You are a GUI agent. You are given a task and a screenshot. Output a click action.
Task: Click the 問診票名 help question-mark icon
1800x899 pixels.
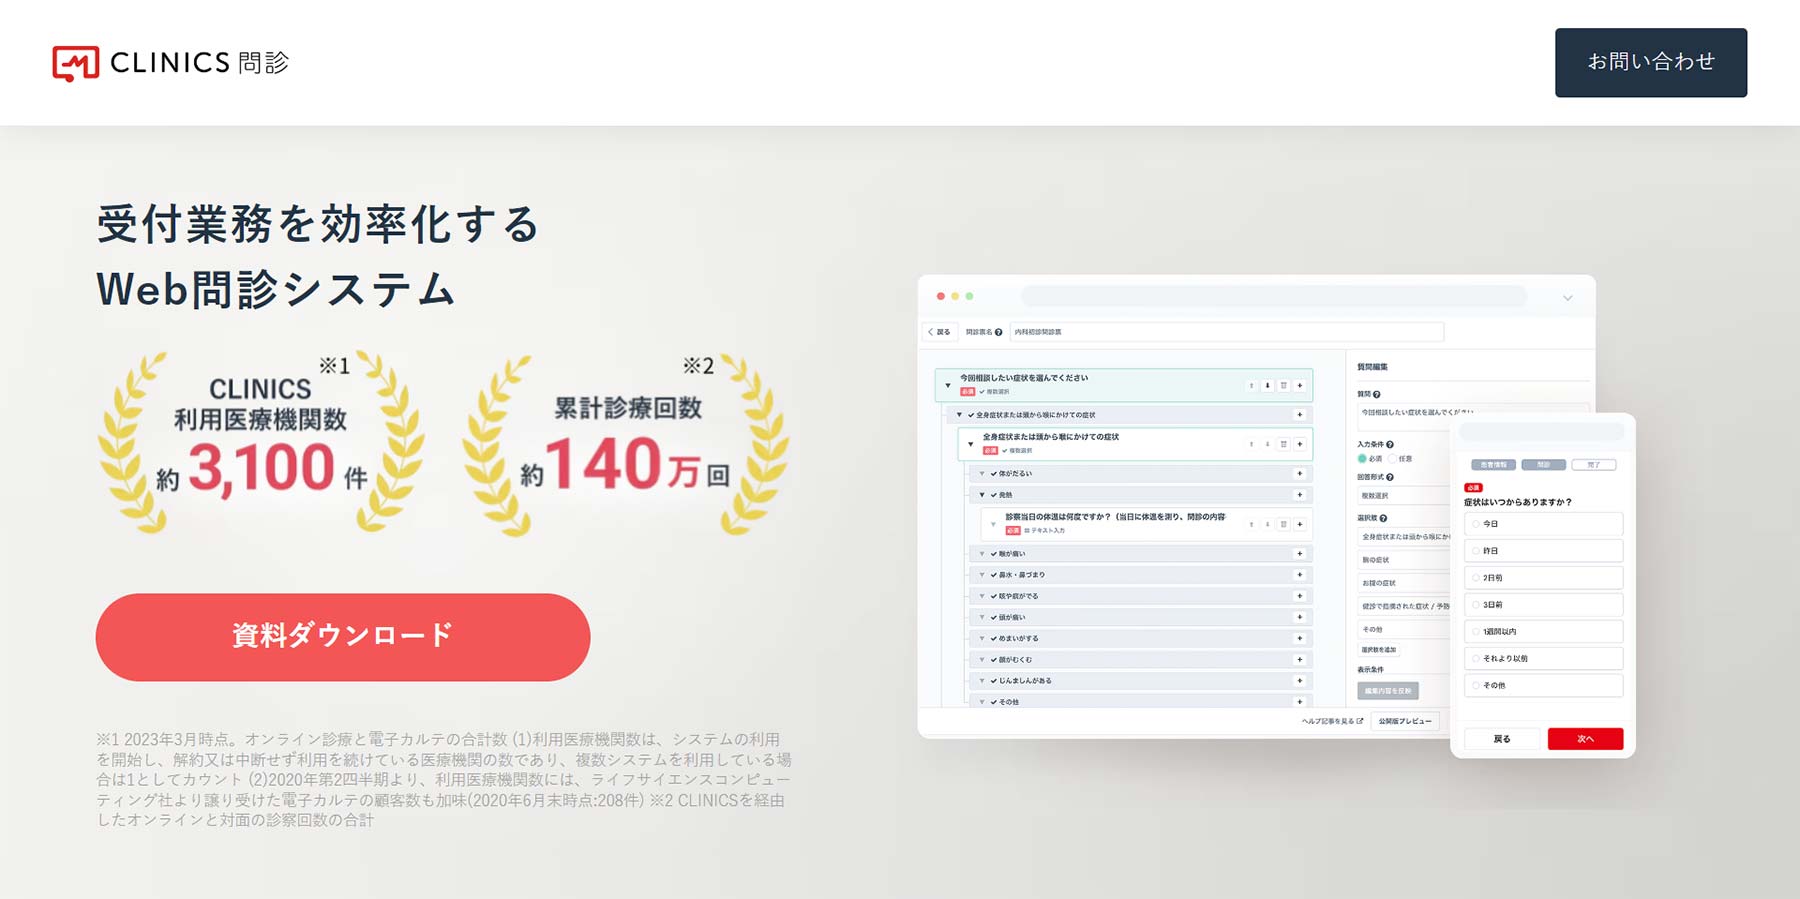coord(998,332)
